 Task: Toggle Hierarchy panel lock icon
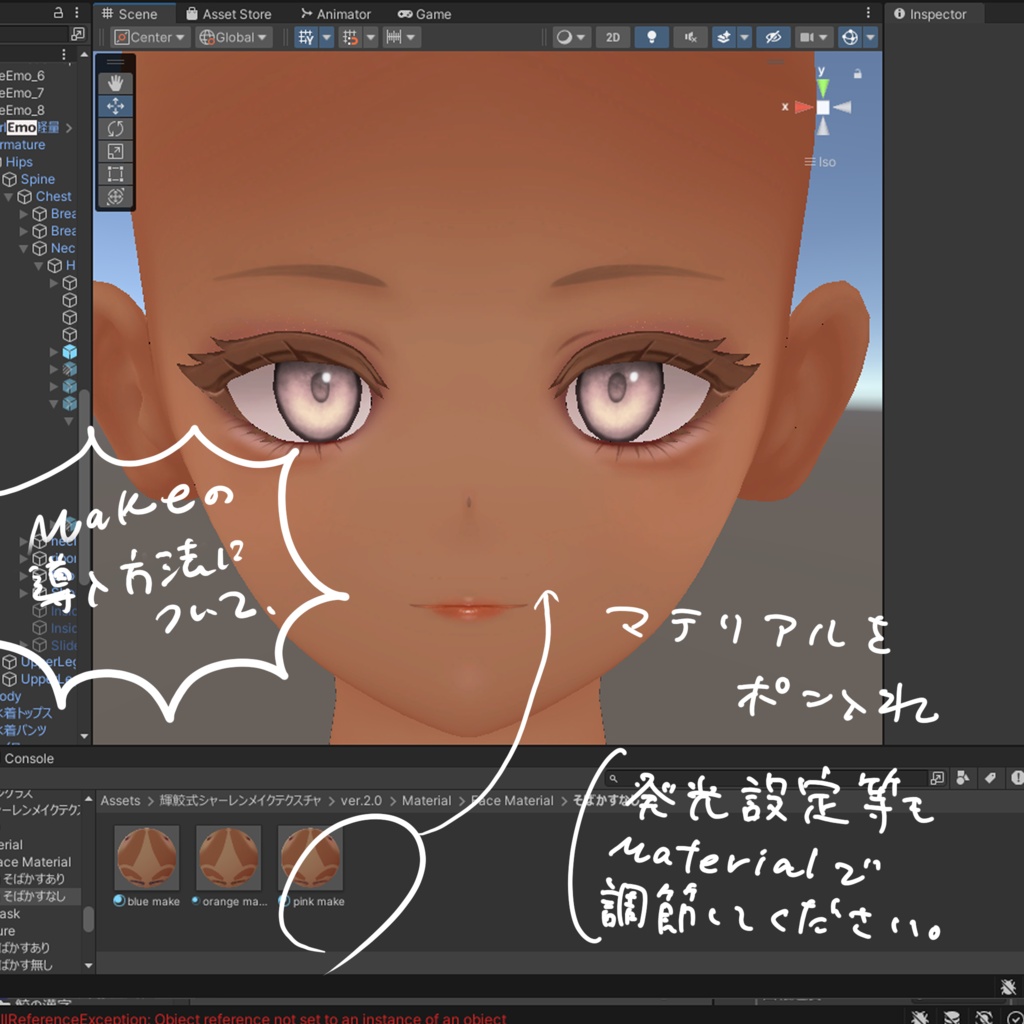(x=58, y=12)
